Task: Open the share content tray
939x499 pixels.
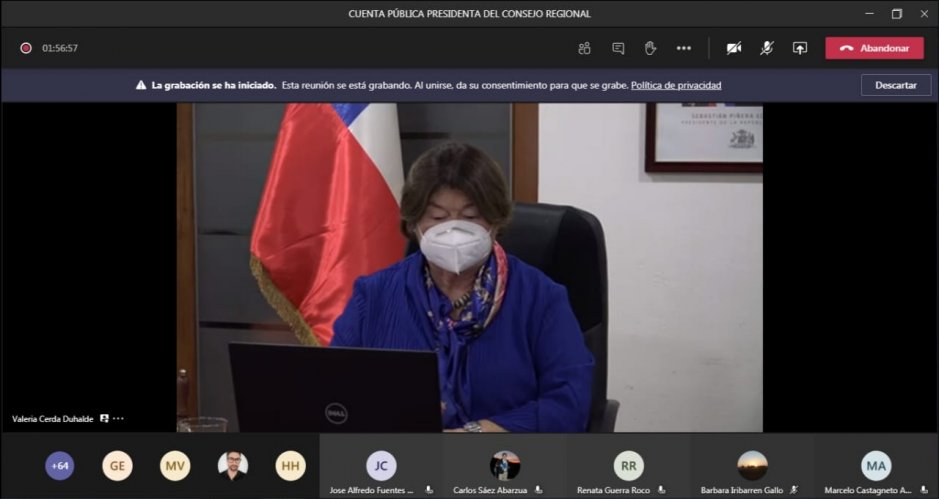Action: point(799,48)
